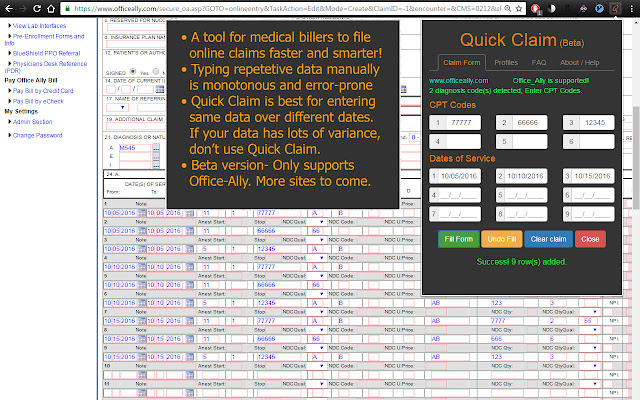Open the Quick Claim extension icon

point(615,8)
